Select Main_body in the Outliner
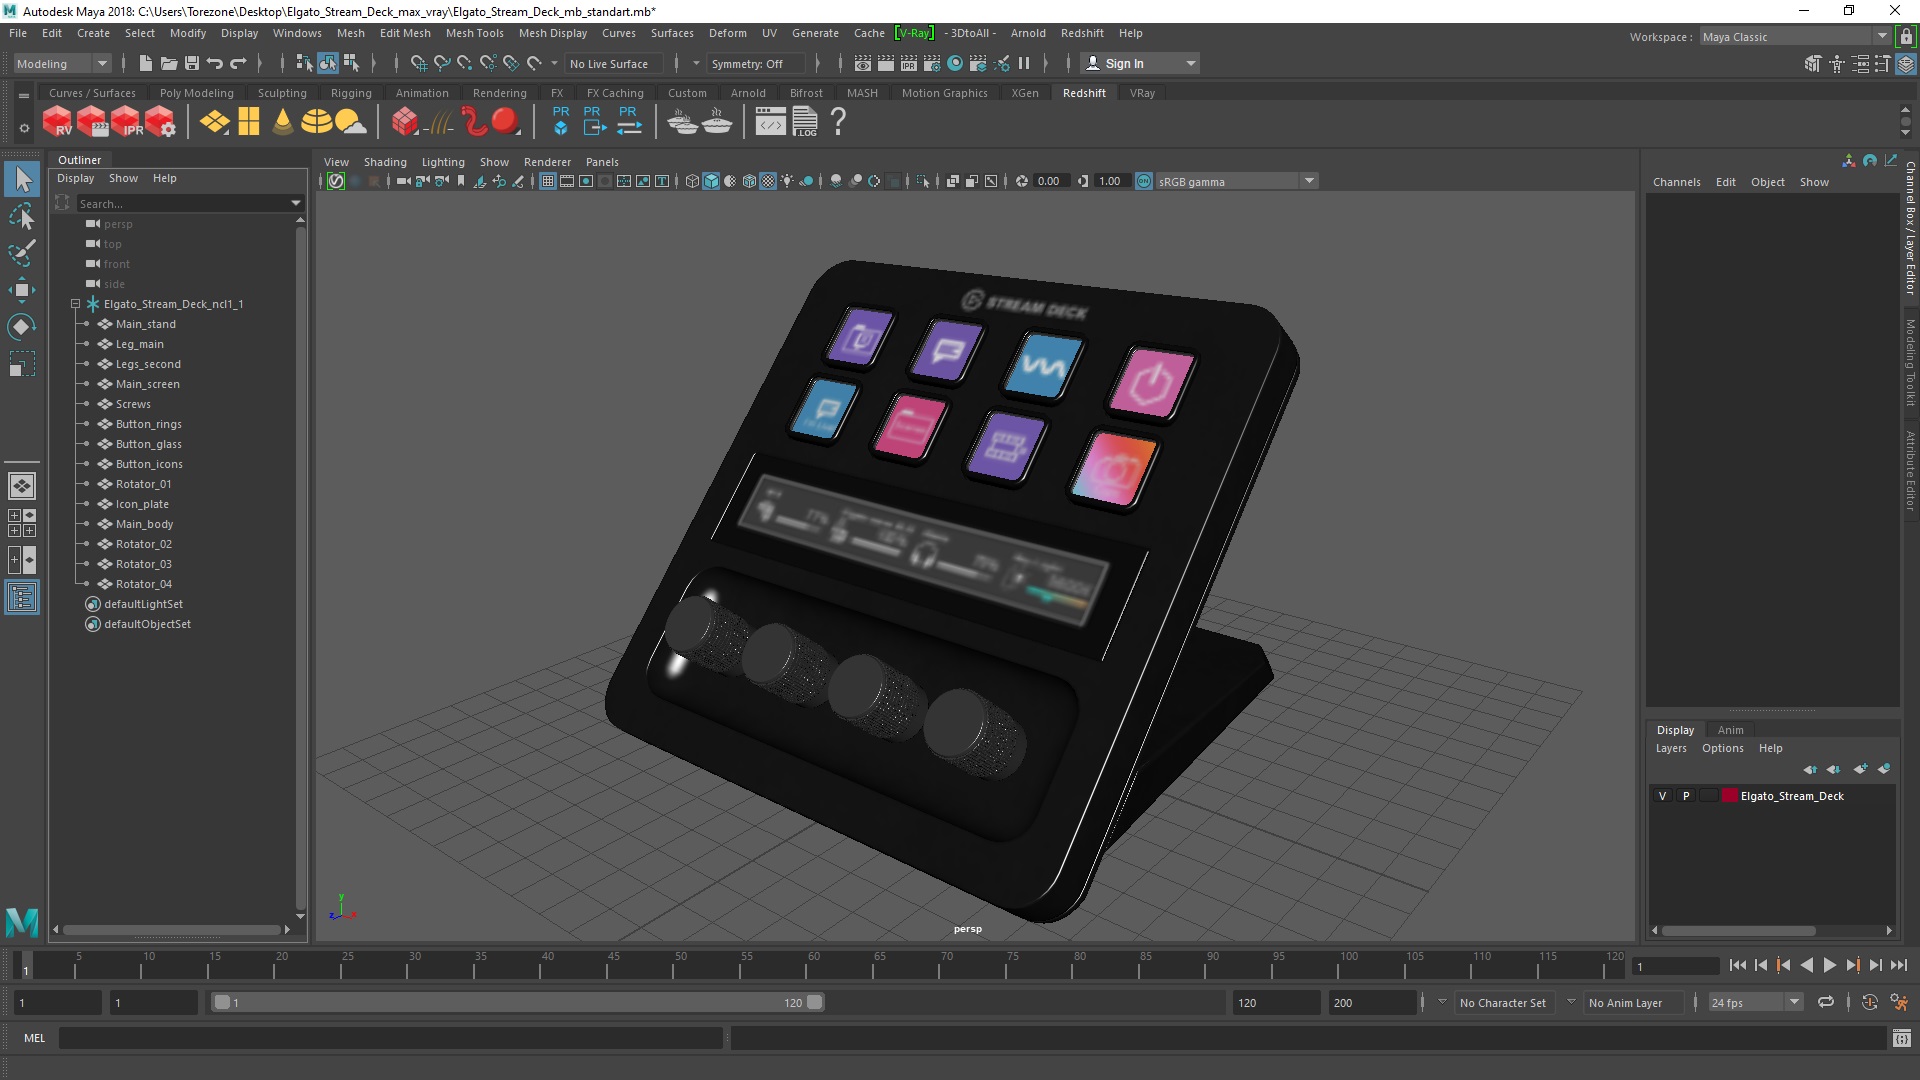 pos(144,524)
